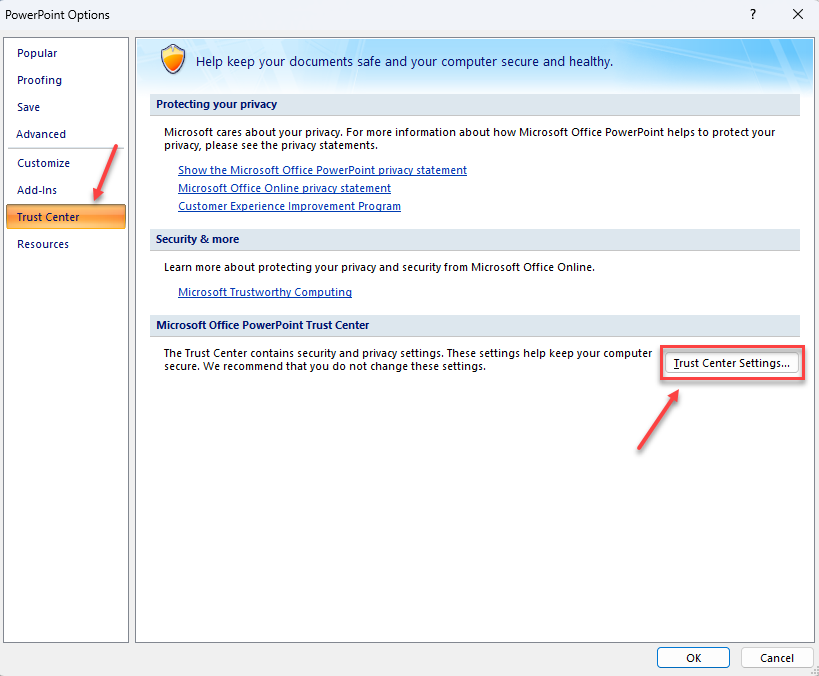Select Add-Ins from the sidebar

[x=37, y=190]
